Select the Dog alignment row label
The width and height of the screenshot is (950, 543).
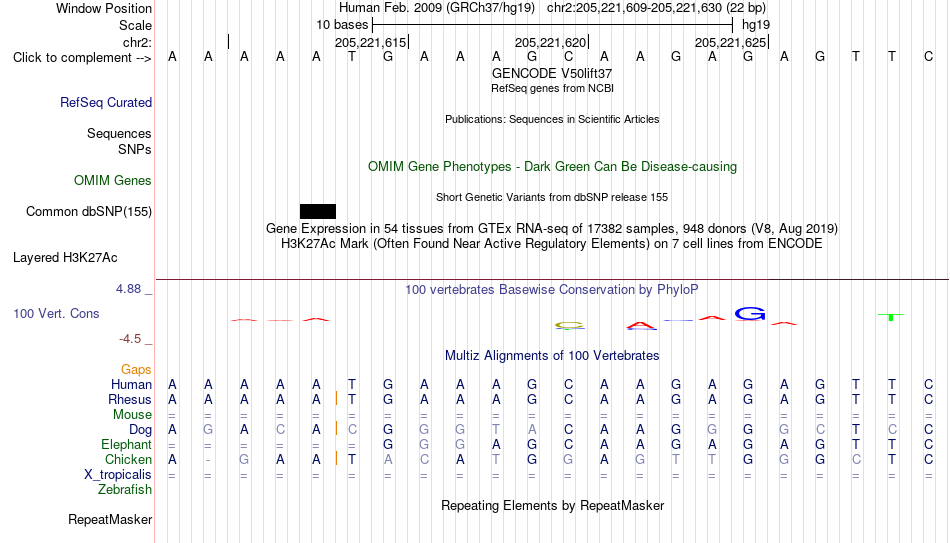point(141,430)
